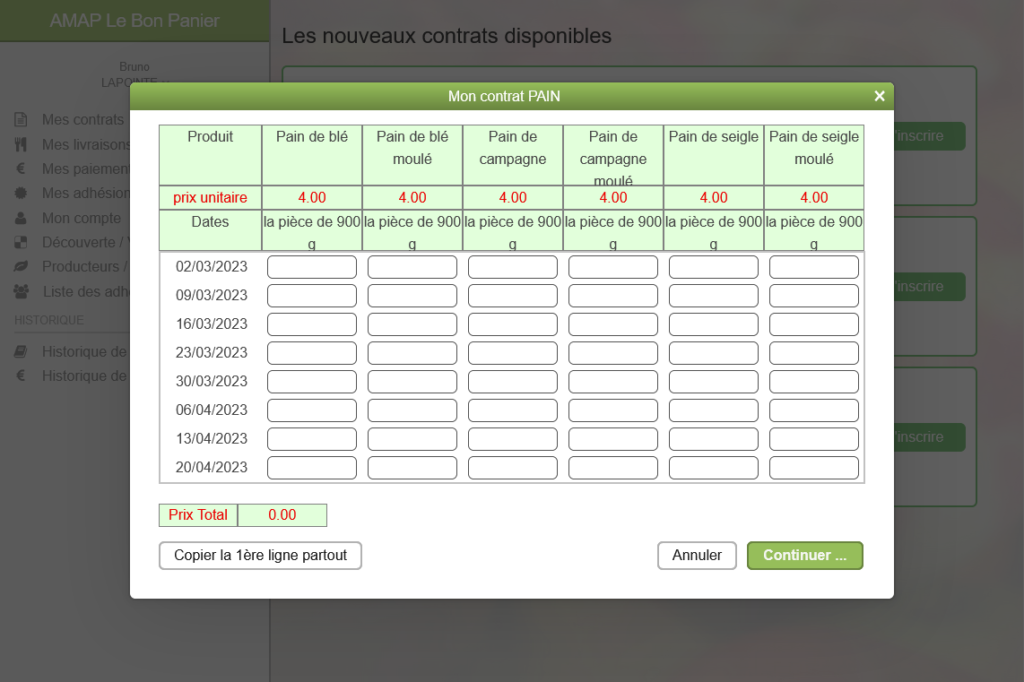Click the euro icon beside Mes paiements

pos(20,169)
